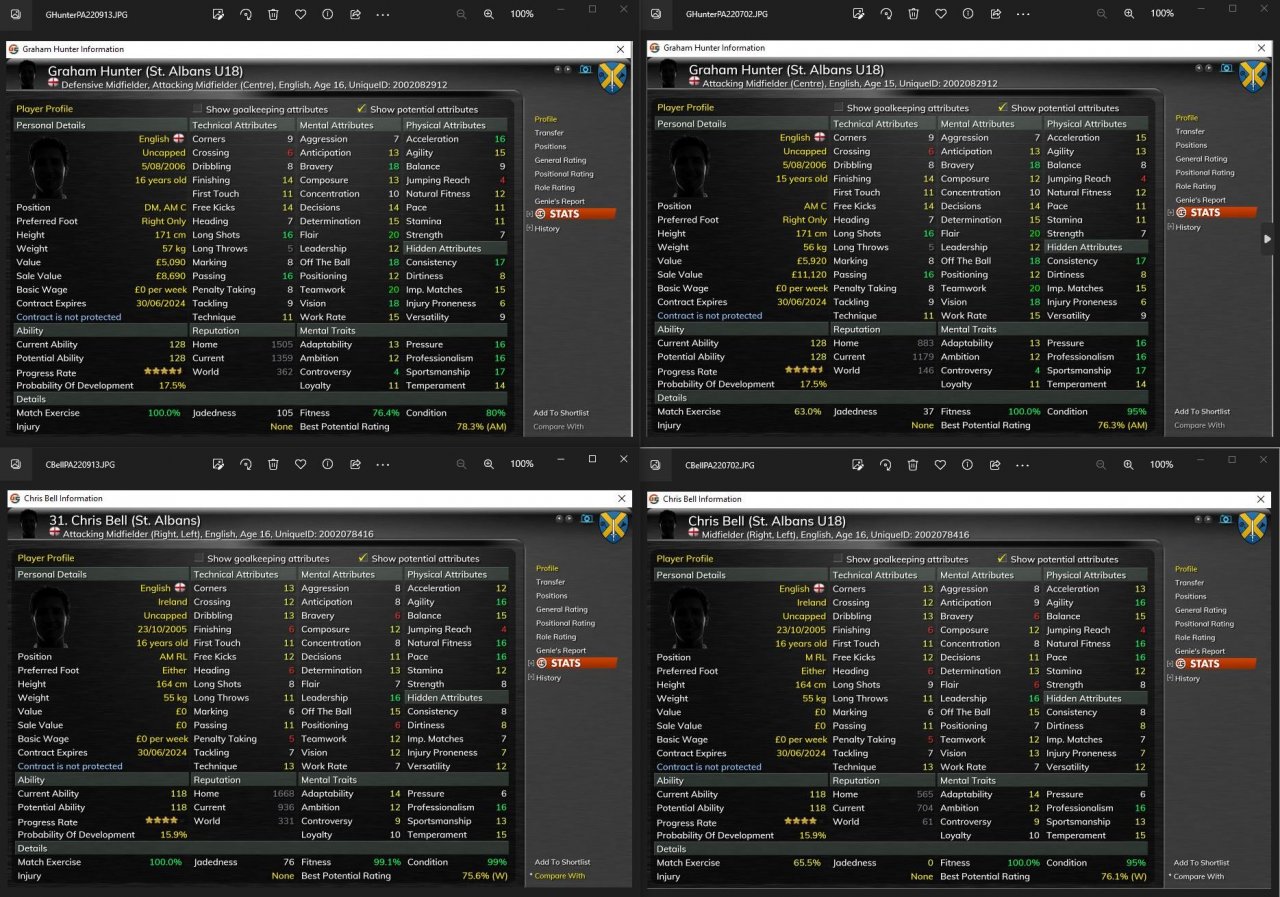Click 'Contract is not protected' in the GHunterPA220913 screenshot
The image size is (1280, 897).
69,317
